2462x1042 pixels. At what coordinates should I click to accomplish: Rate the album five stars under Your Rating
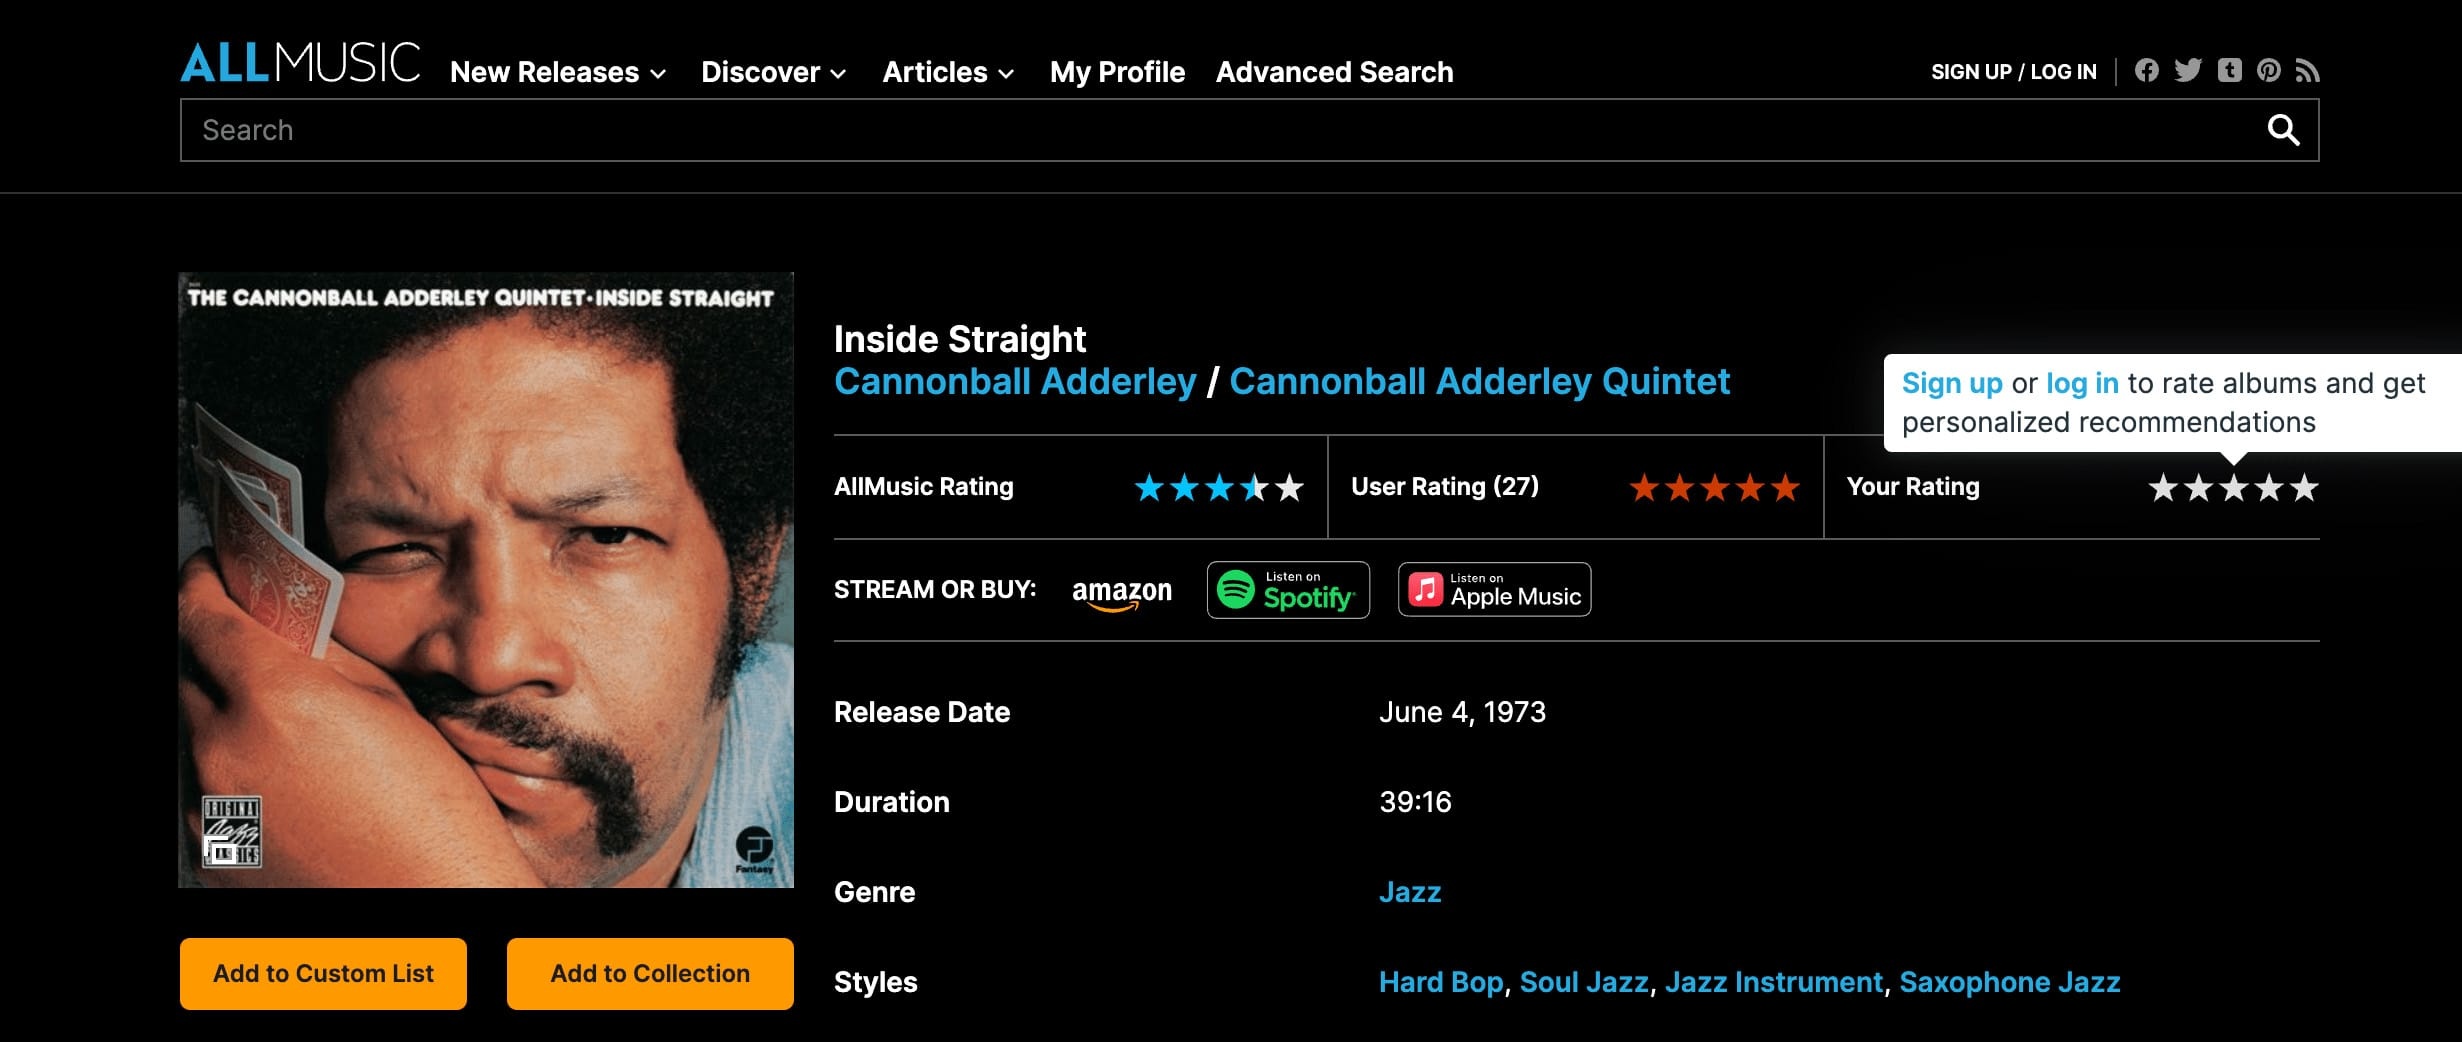(x=2307, y=489)
